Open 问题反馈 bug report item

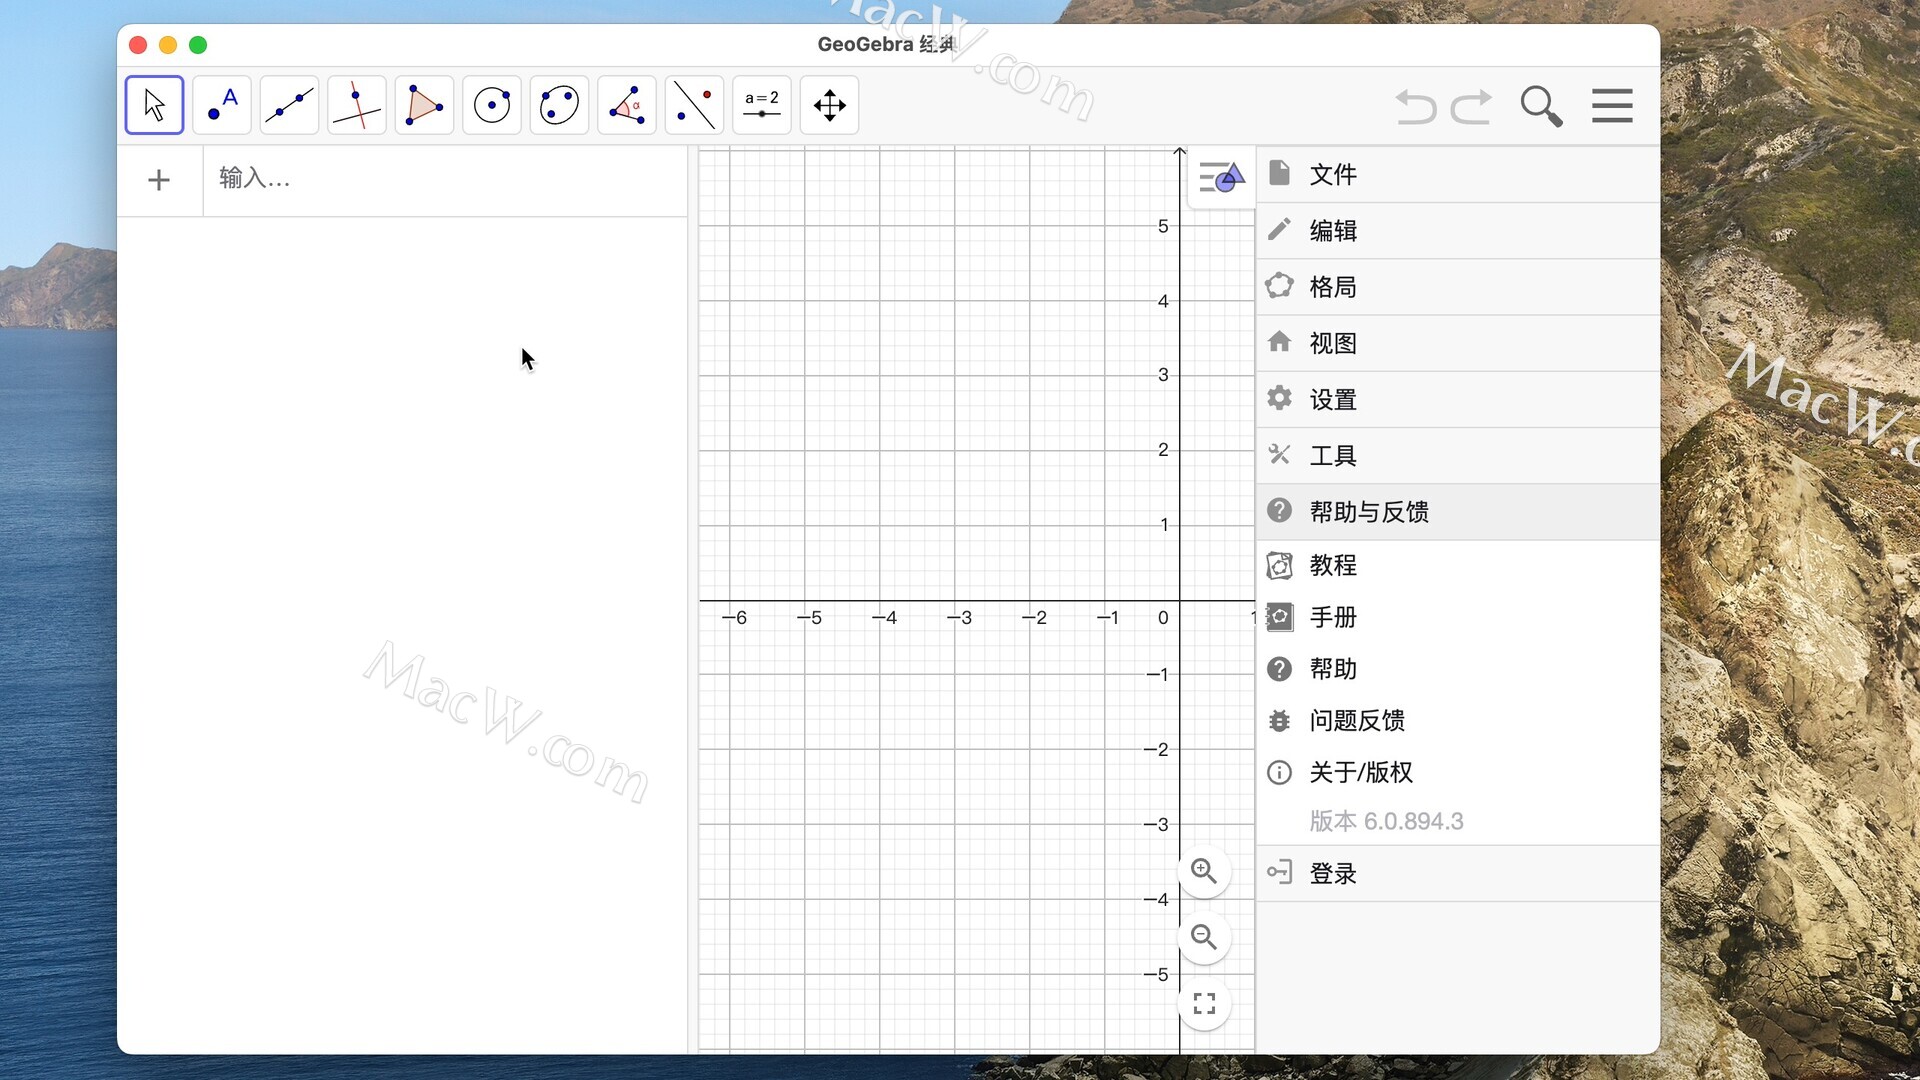(1458, 720)
